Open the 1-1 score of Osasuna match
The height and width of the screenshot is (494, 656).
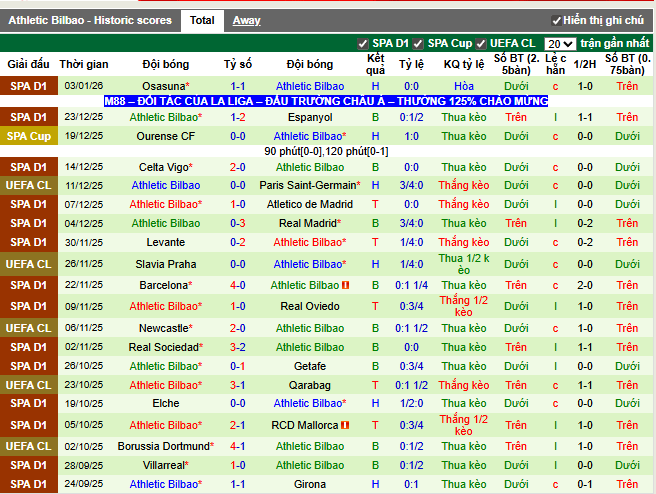tap(238, 86)
